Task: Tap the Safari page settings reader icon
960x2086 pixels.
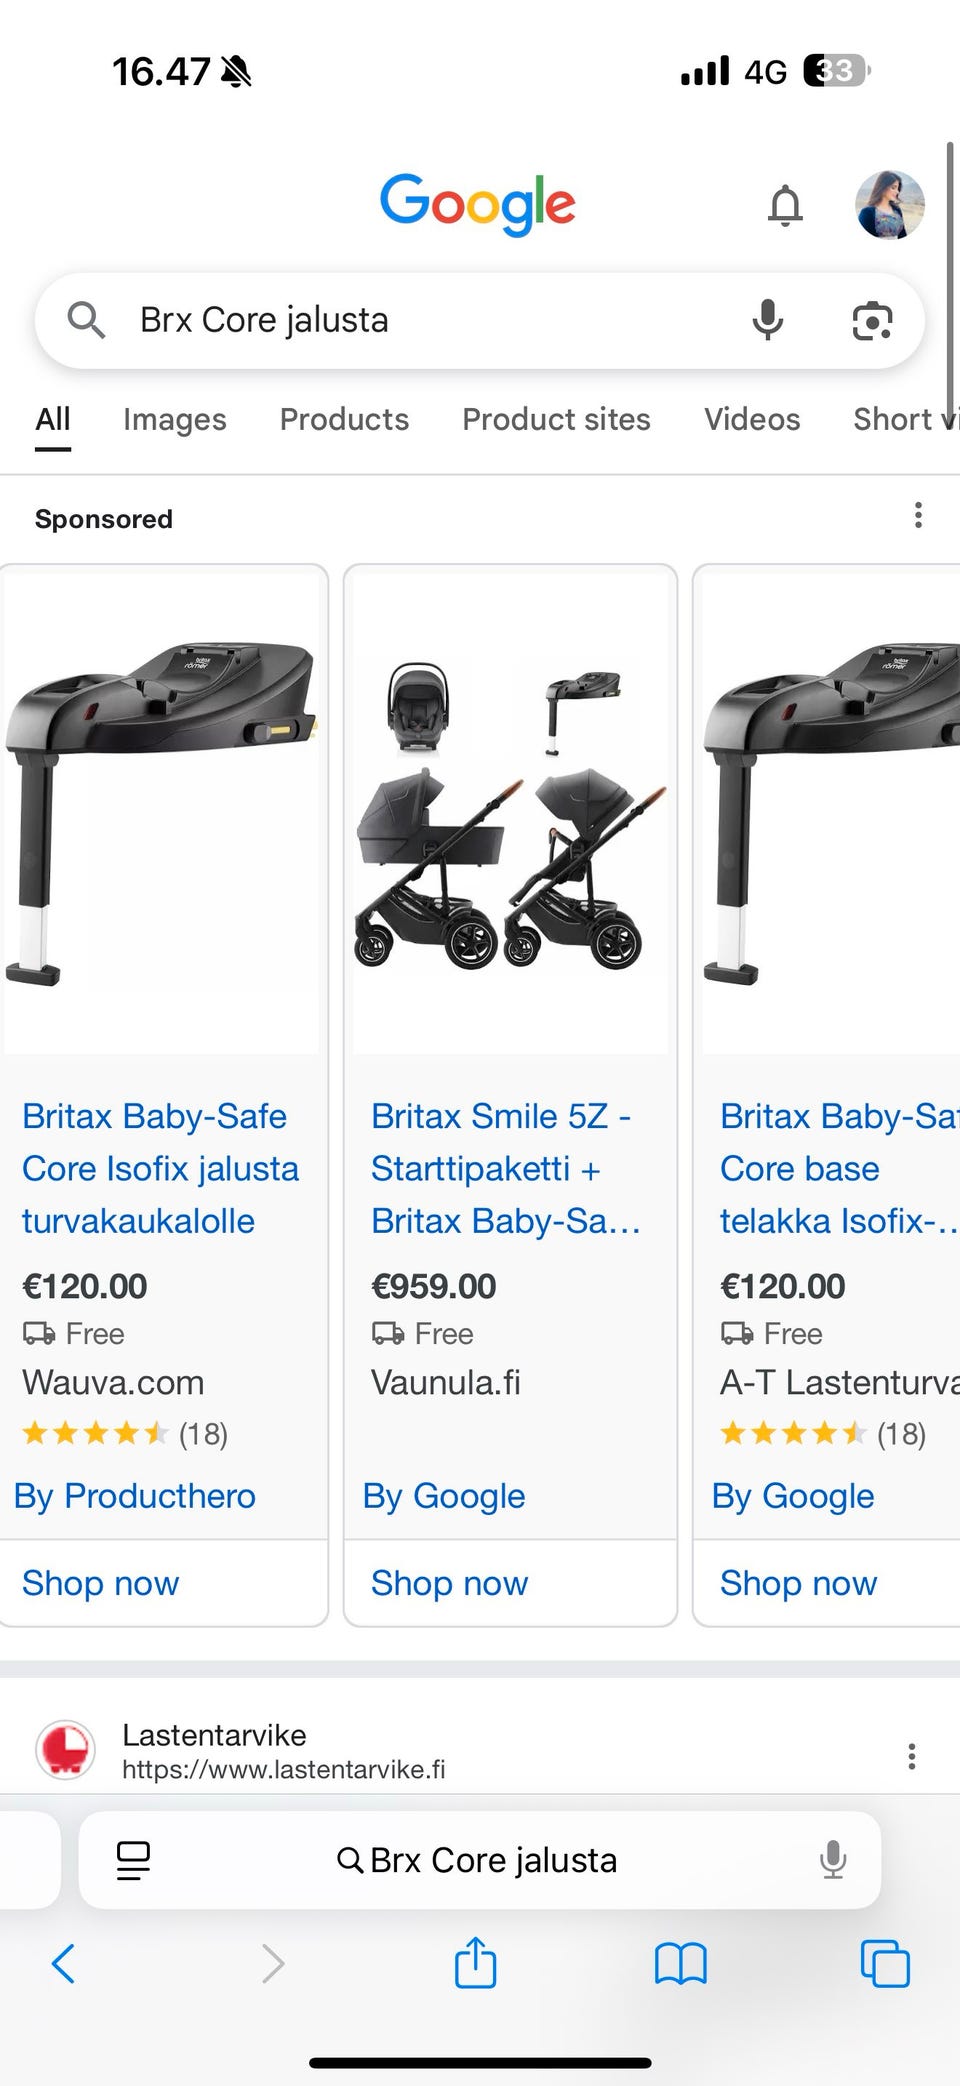Action: [133, 1860]
